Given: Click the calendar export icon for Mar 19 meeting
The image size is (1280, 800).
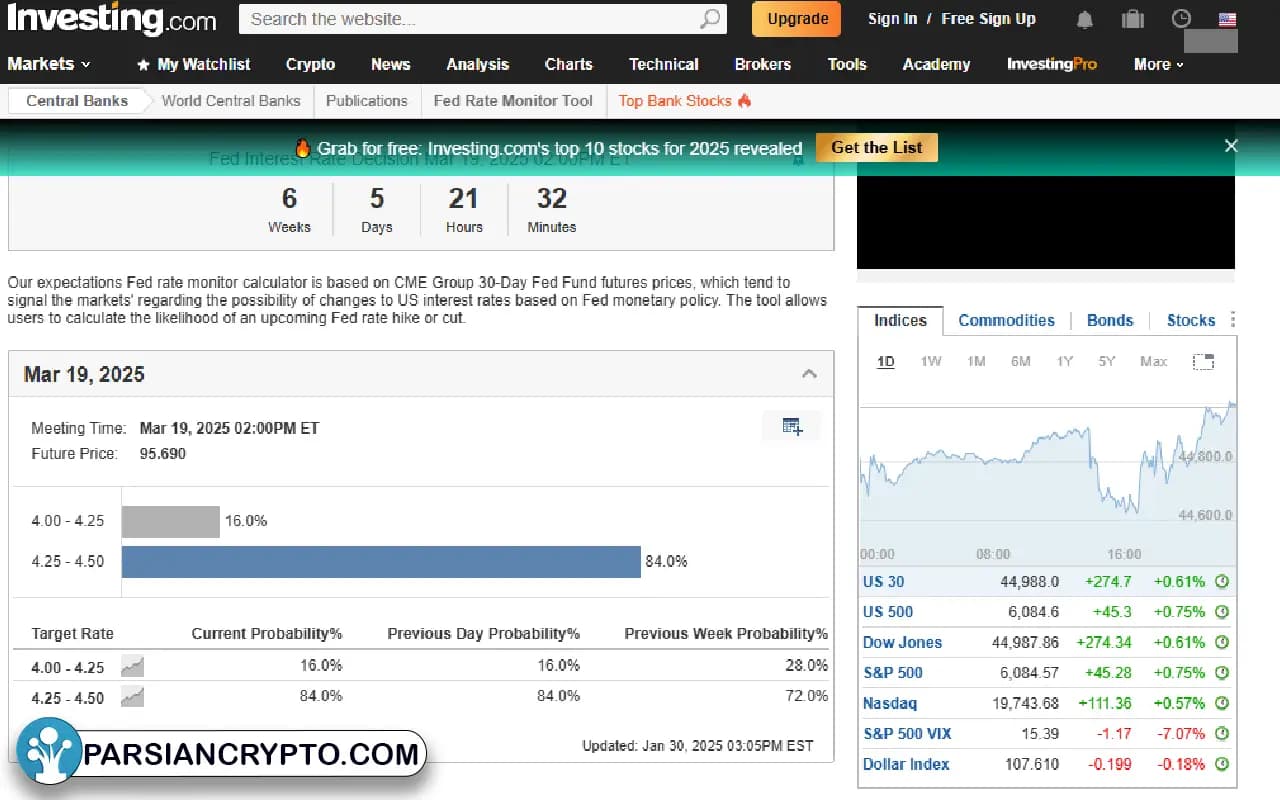Looking at the screenshot, I should click(x=792, y=427).
